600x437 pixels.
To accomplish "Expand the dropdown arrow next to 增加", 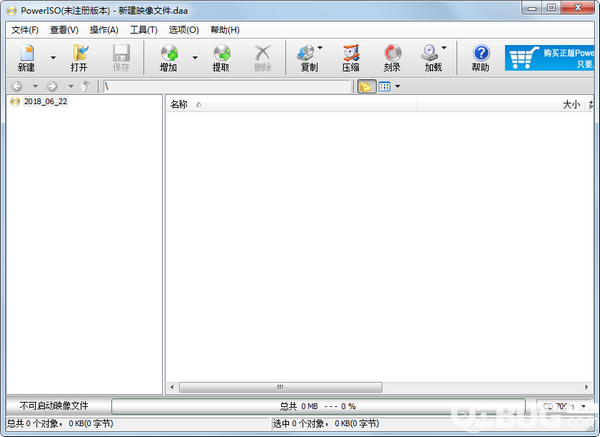I will pyautogui.click(x=195, y=58).
